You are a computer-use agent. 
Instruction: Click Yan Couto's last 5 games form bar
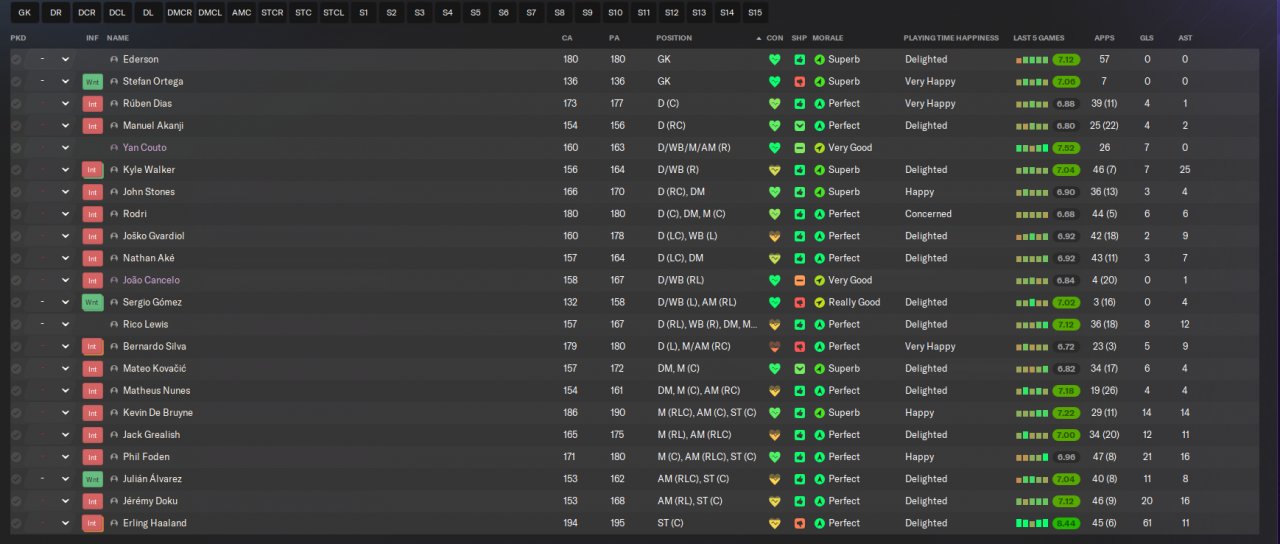pyautogui.click(x=1031, y=148)
